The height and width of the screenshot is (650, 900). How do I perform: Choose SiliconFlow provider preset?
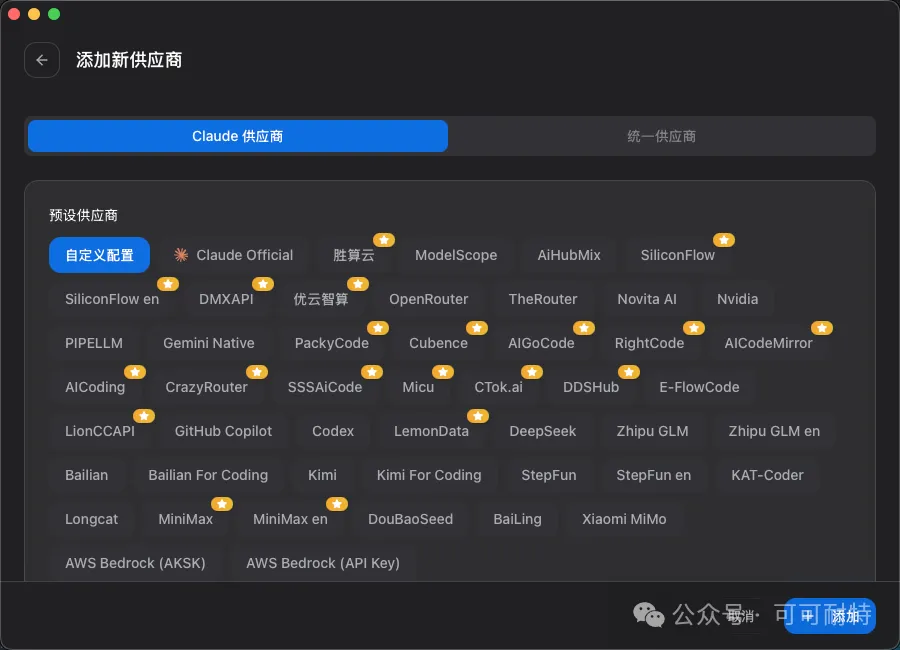click(x=677, y=255)
